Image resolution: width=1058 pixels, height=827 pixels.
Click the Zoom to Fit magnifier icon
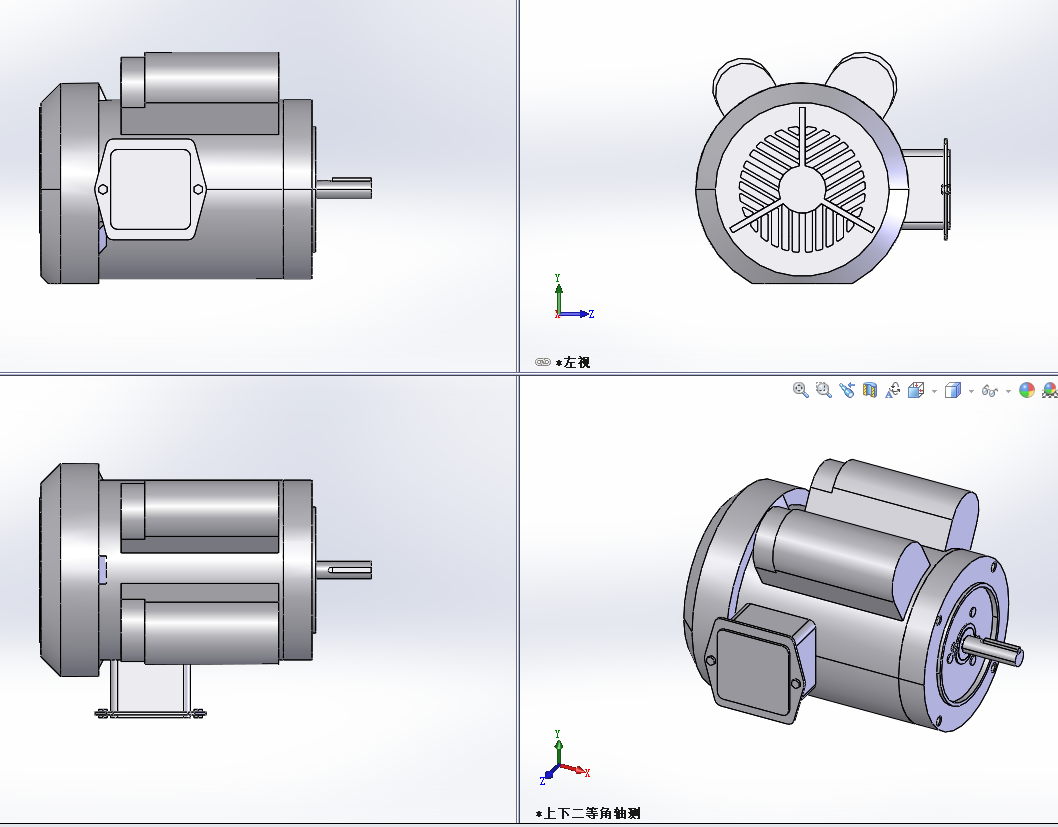coord(800,390)
